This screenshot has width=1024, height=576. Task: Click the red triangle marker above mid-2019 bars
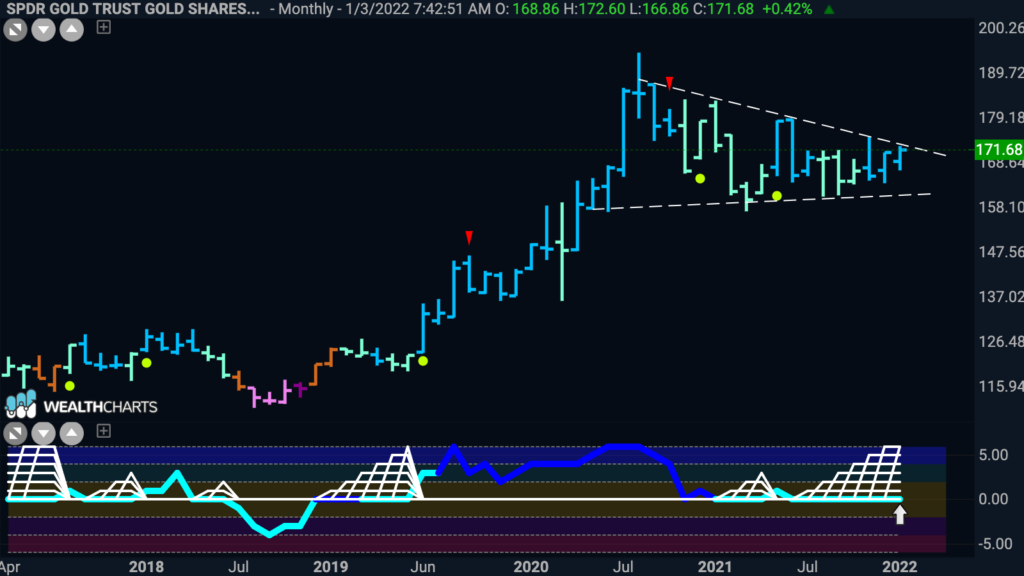tap(469, 236)
